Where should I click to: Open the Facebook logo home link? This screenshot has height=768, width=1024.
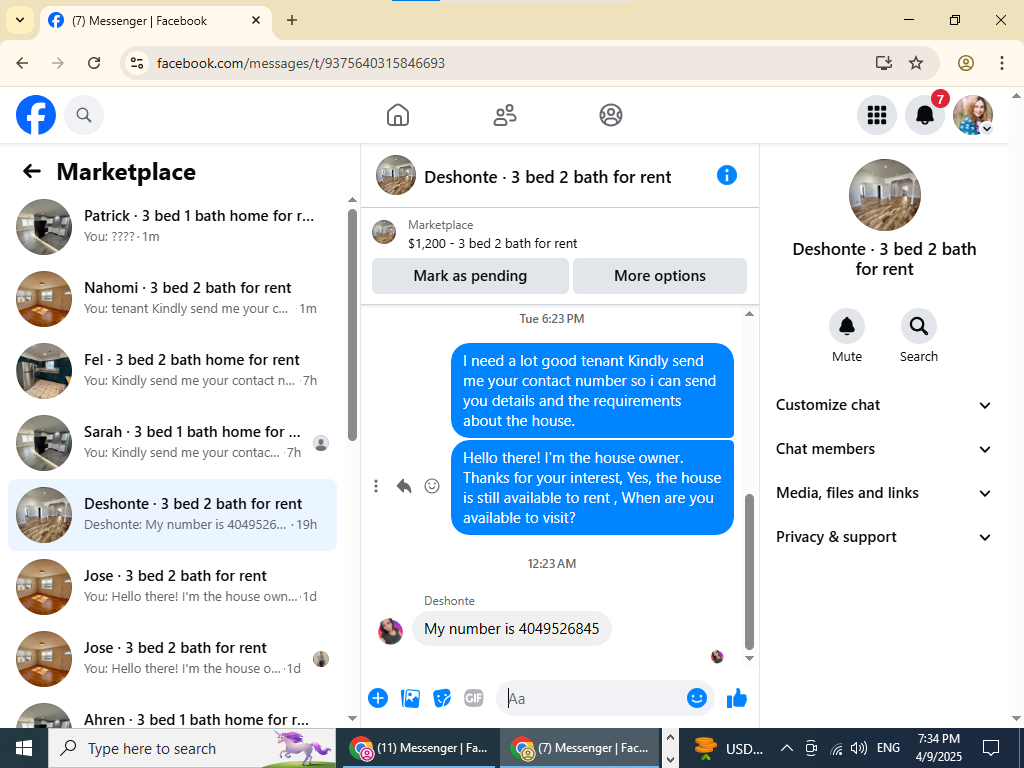(36, 115)
